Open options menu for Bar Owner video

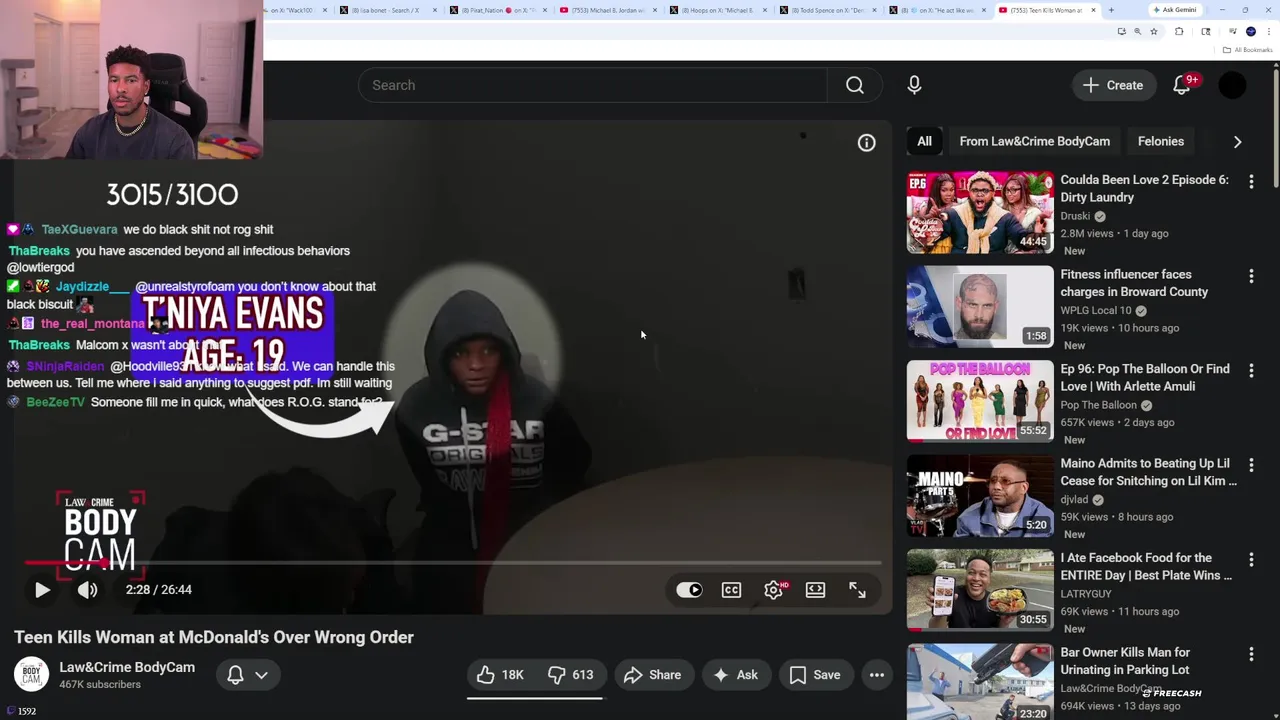[x=1251, y=654]
